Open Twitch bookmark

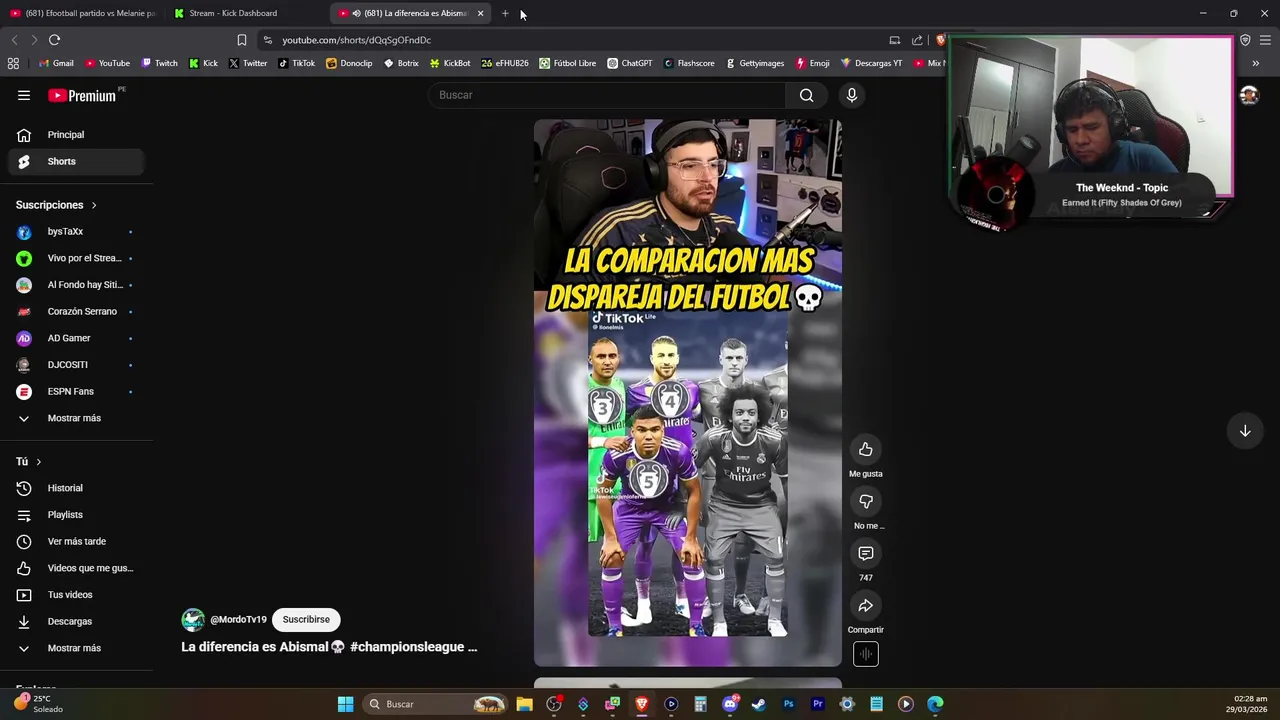pos(160,63)
